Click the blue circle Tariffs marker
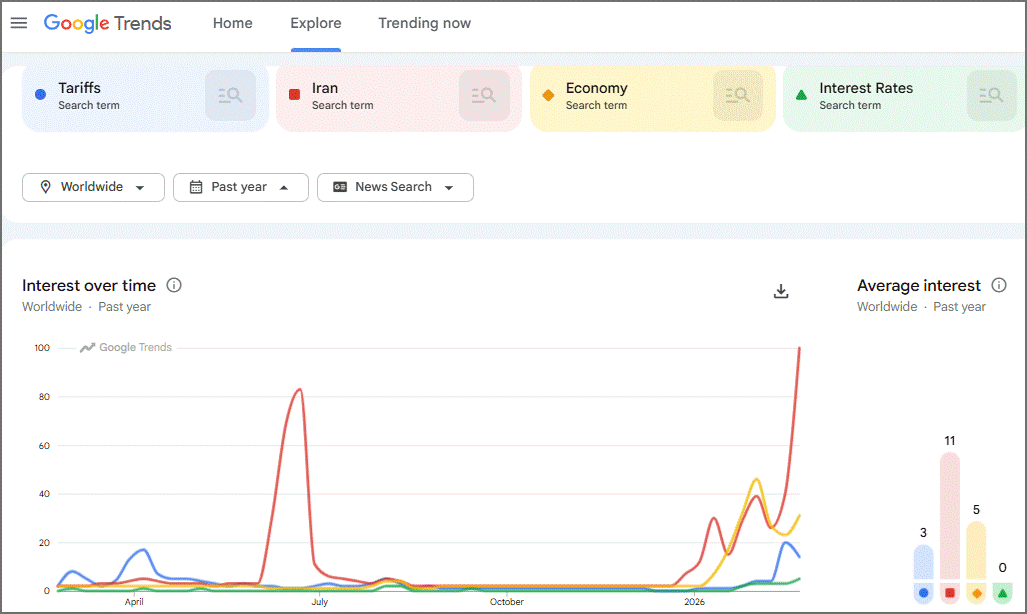Image resolution: width=1027 pixels, height=614 pixels. pyautogui.click(x=41, y=94)
